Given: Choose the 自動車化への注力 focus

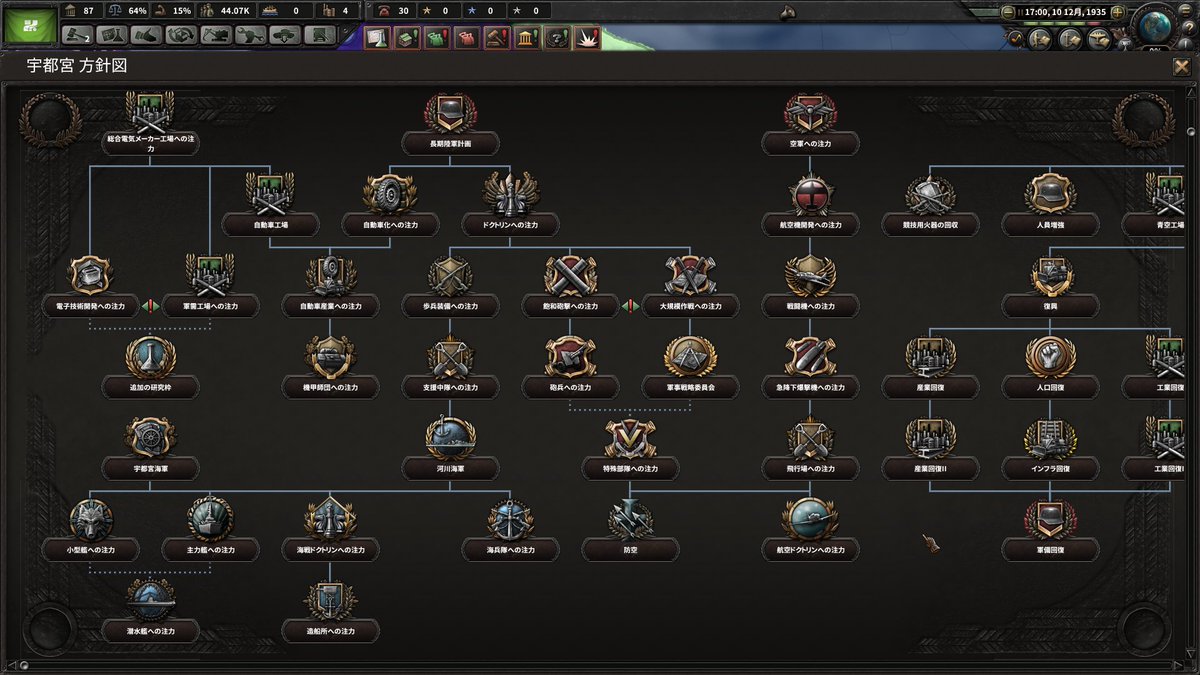Looking at the screenshot, I should (390, 204).
